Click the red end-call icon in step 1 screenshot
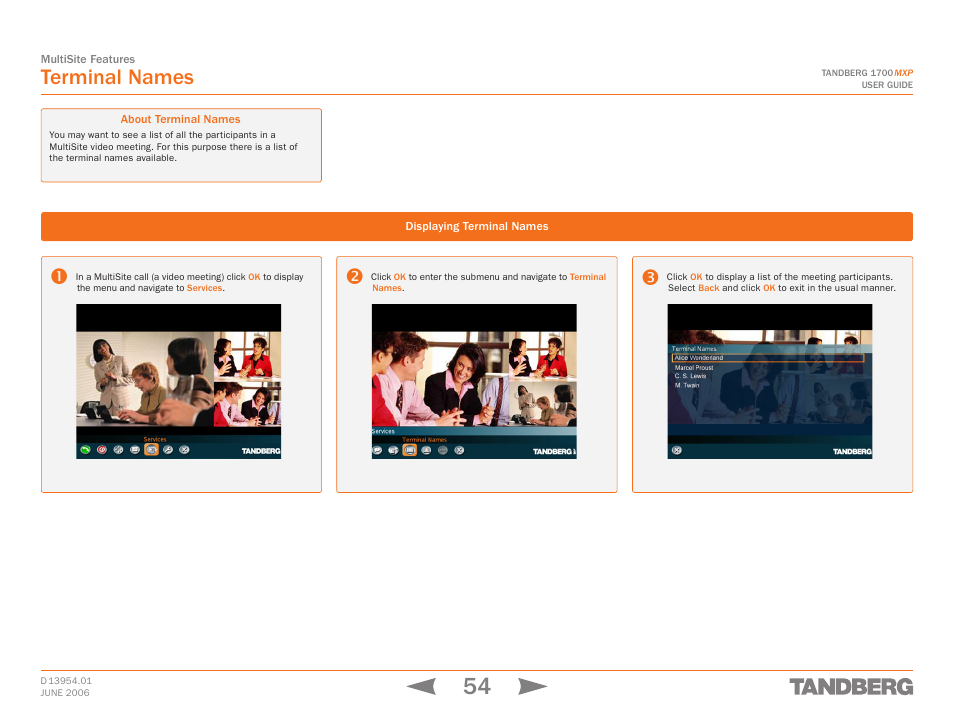Screen dimensions: 954x718 point(102,450)
